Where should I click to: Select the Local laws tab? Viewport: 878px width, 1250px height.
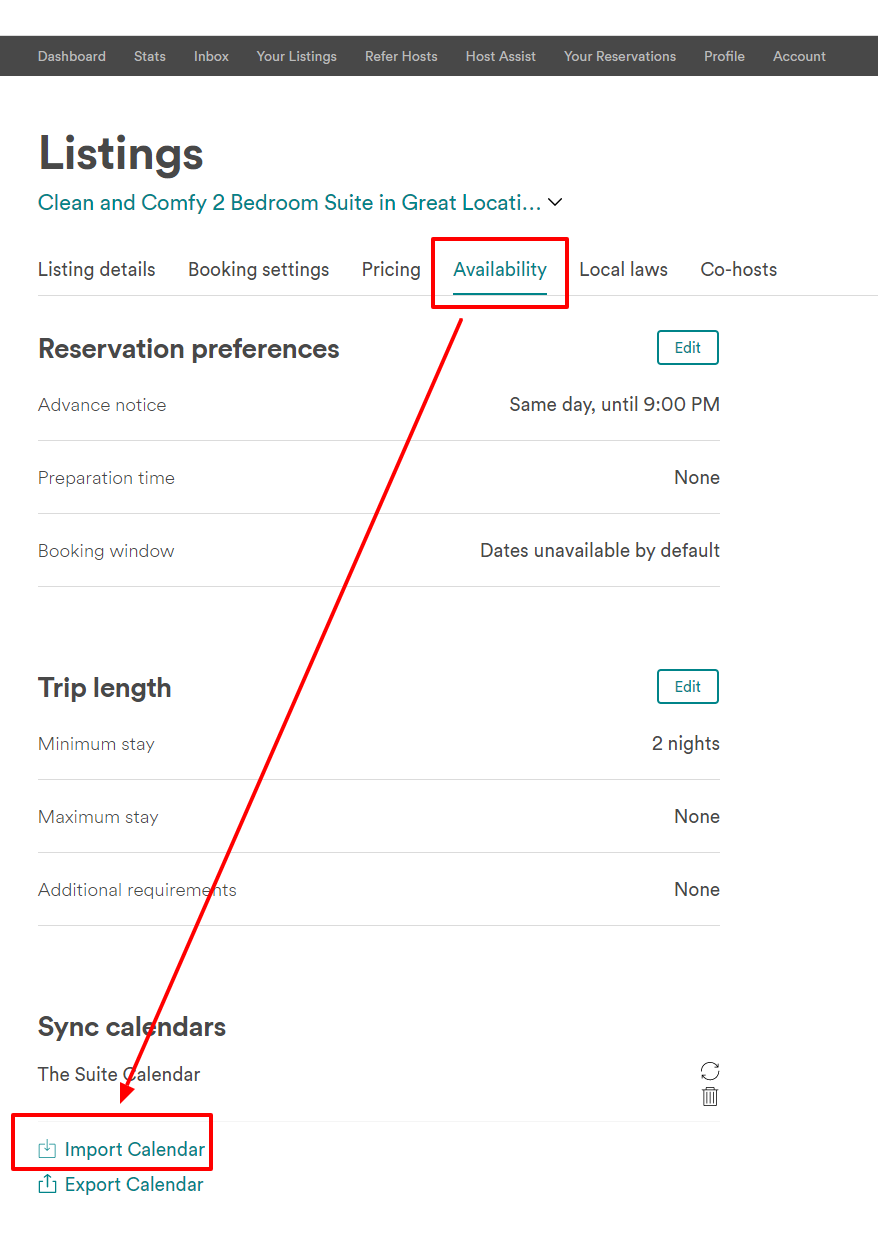[x=623, y=269]
